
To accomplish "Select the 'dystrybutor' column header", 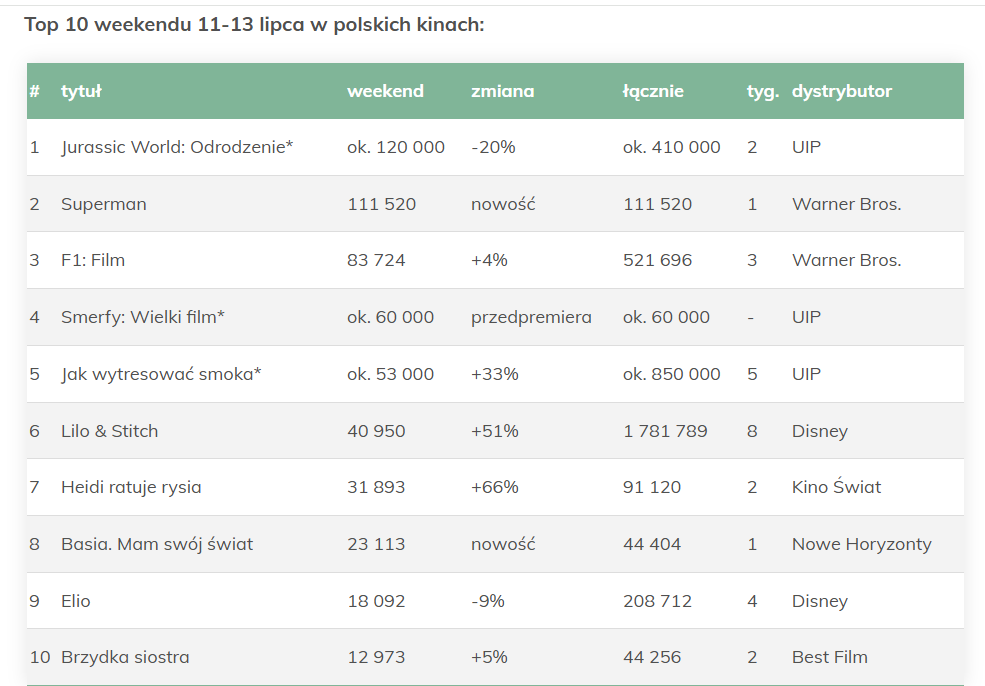I will coord(841,91).
